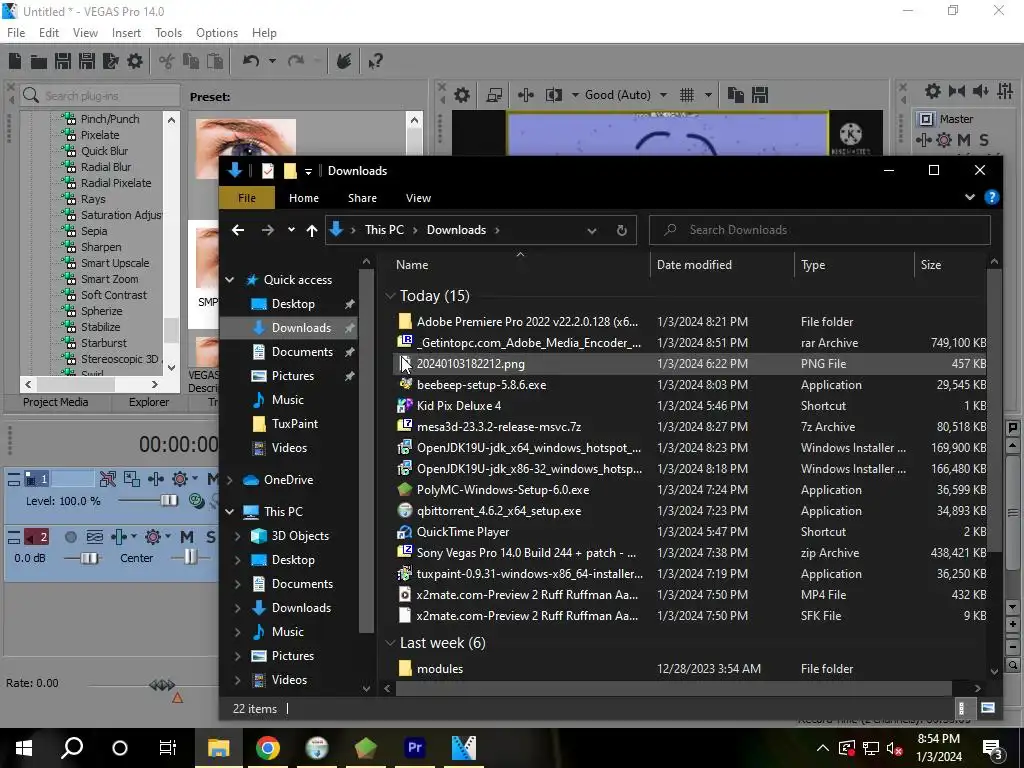The image size is (1024, 768).
Task: Open Video Preview project properties gear icon
Action: (462, 95)
